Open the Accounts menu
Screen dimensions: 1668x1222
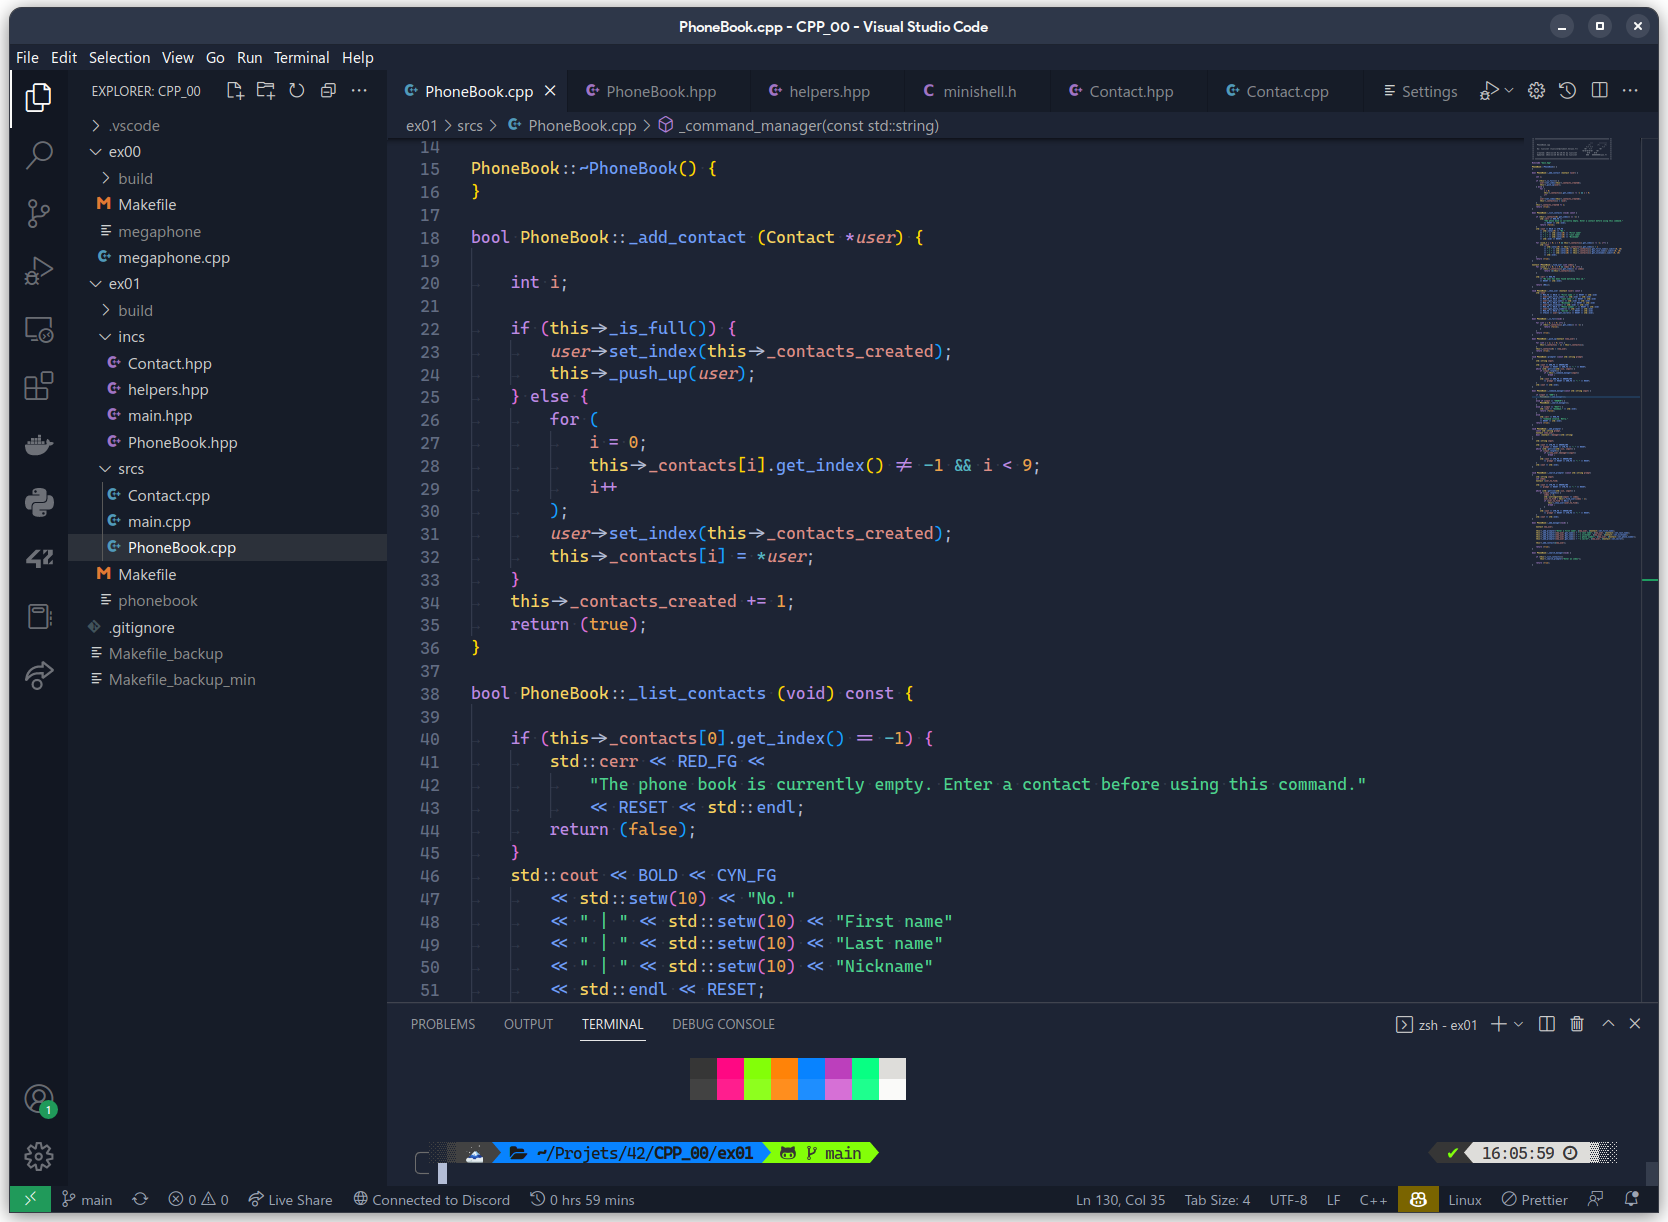click(x=39, y=1100)
